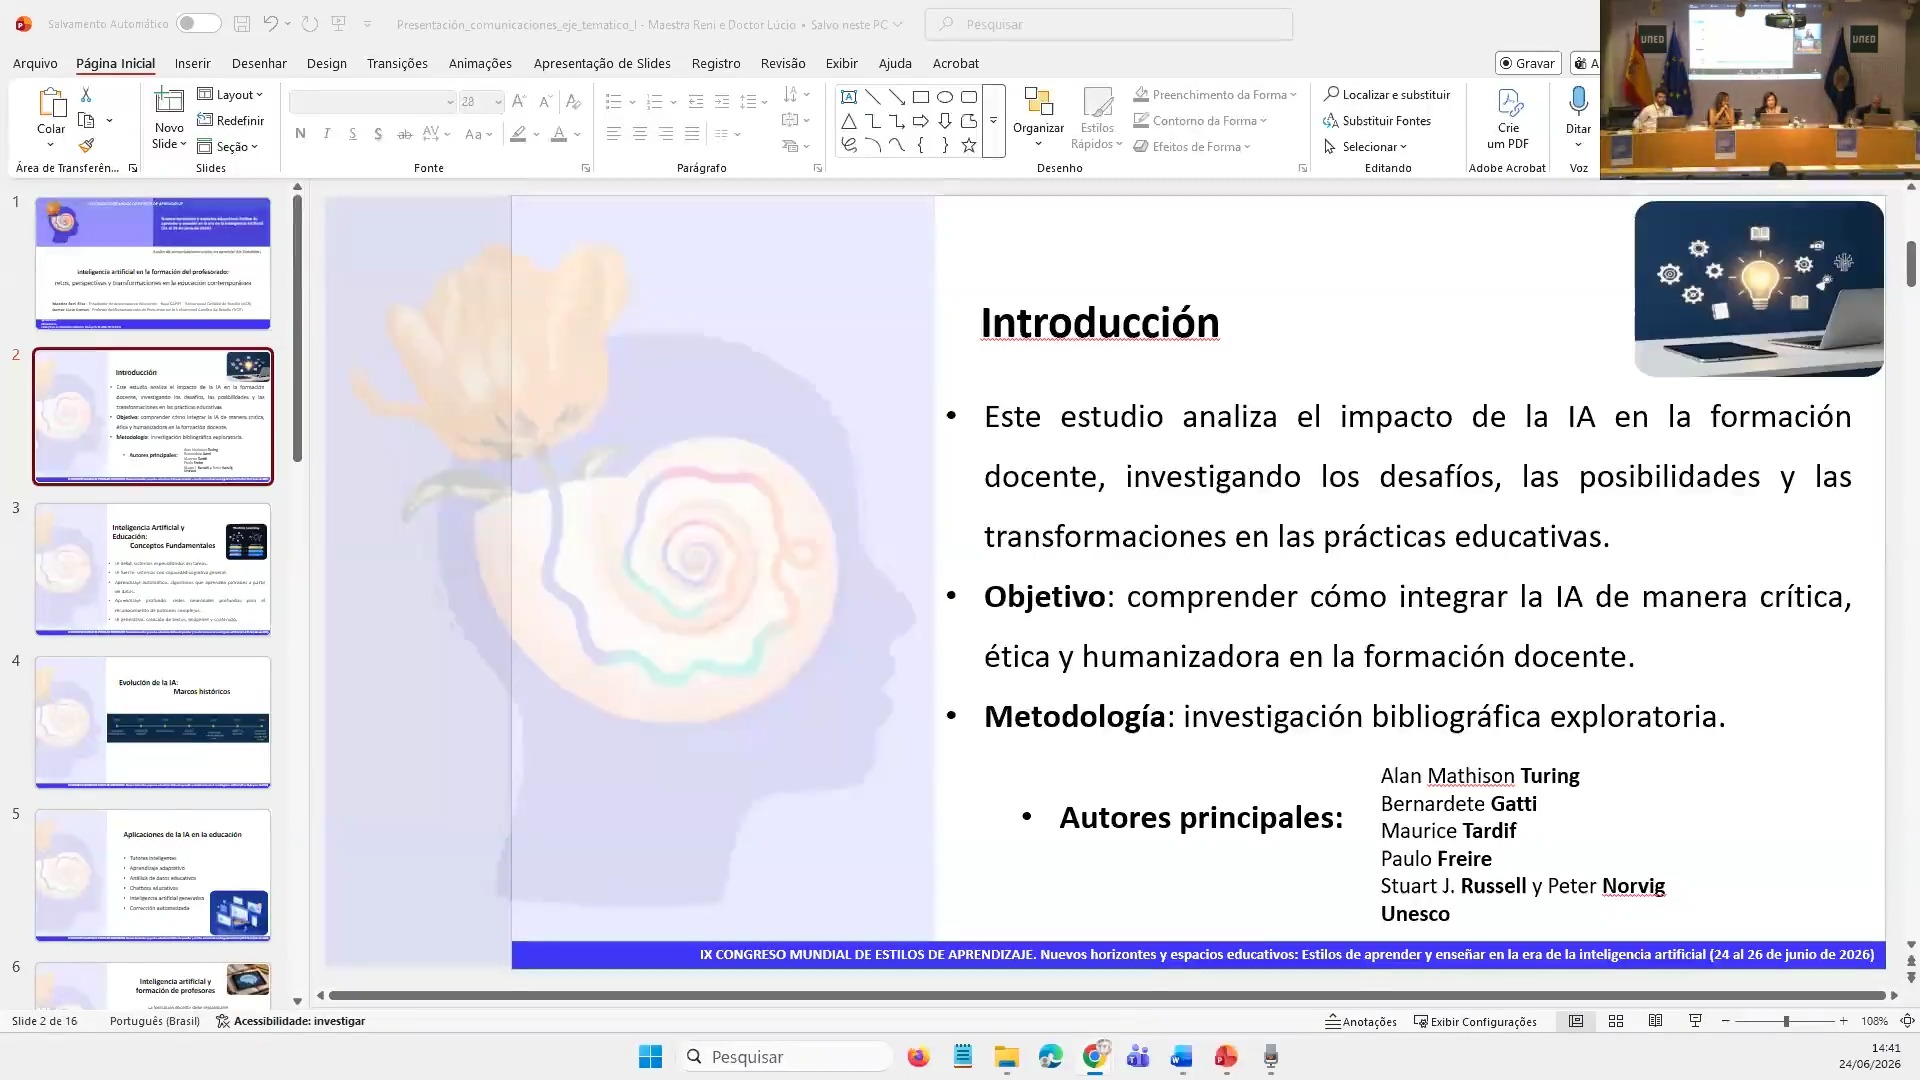The width and height of the screenshot is (1920, 1080).
Task: Open font name combo box
Action: 372,101
